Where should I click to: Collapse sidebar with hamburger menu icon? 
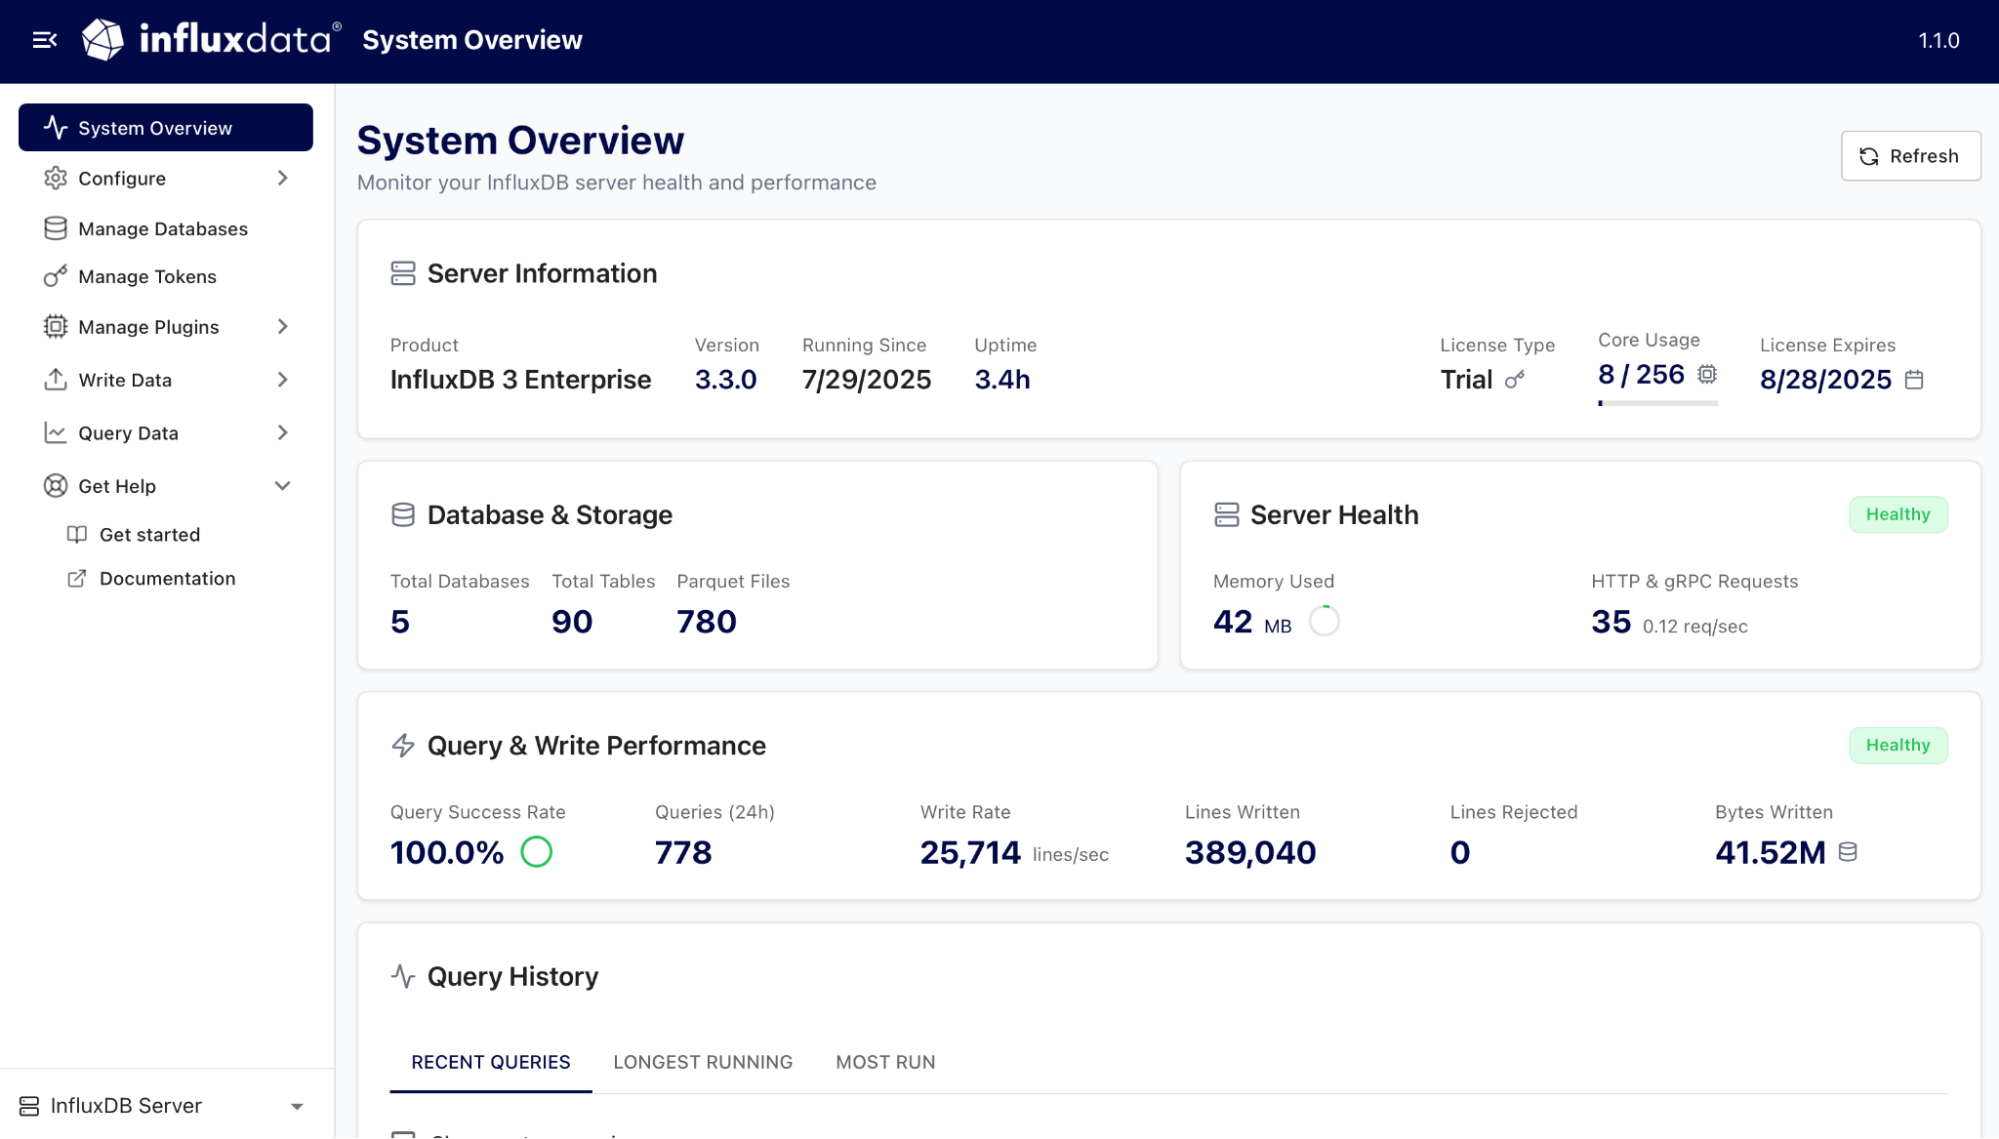click(45, 40)
